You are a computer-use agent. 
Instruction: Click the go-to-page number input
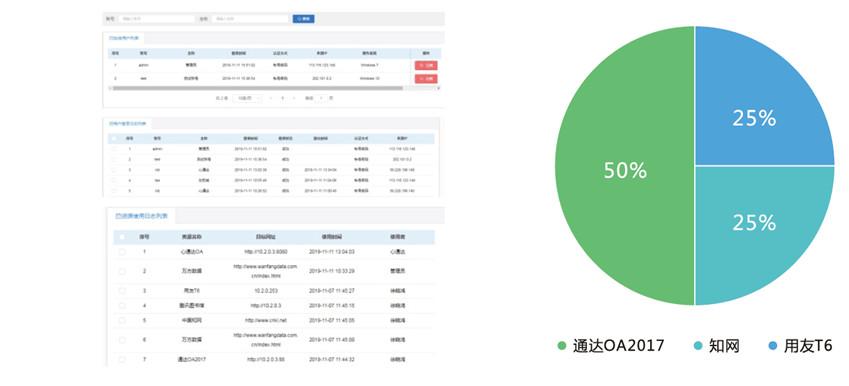pos(321,98)
